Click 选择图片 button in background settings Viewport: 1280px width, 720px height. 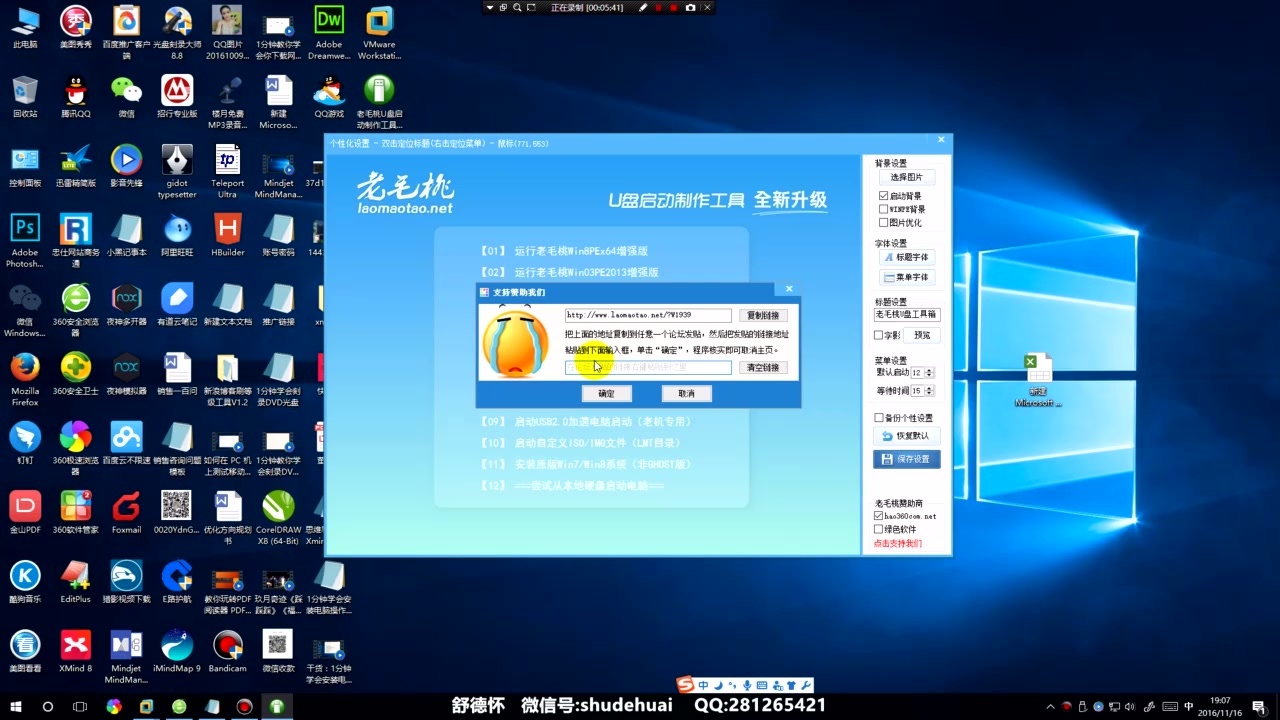click(x=907, y=177)
